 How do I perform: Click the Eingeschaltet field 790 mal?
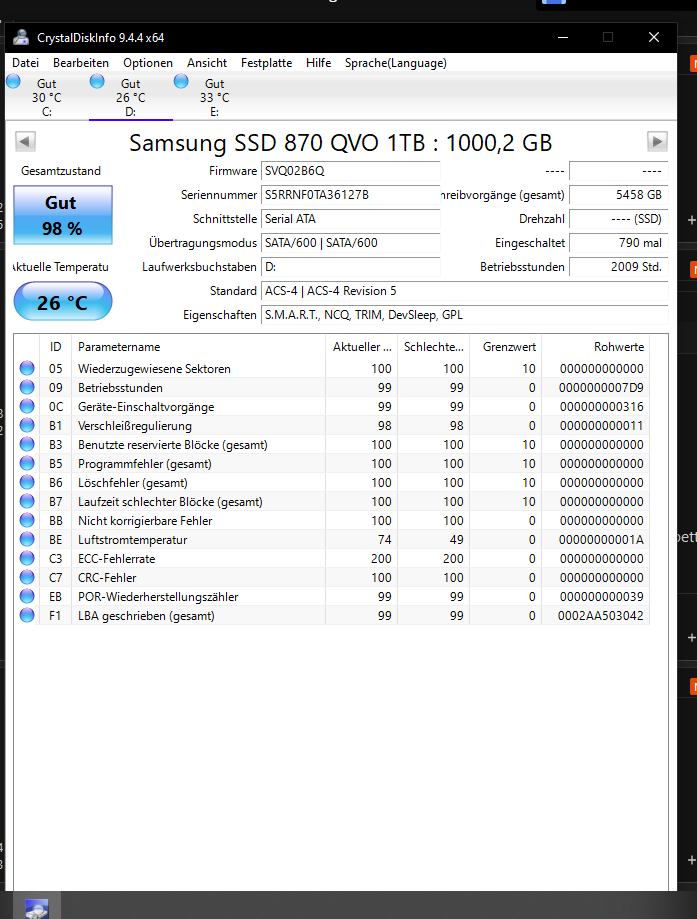click(x=618, y=243)
